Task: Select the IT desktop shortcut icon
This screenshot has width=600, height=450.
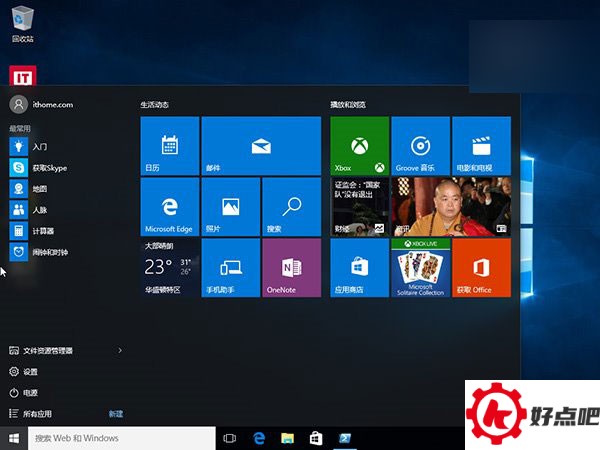Action: (x=23, y=75)
